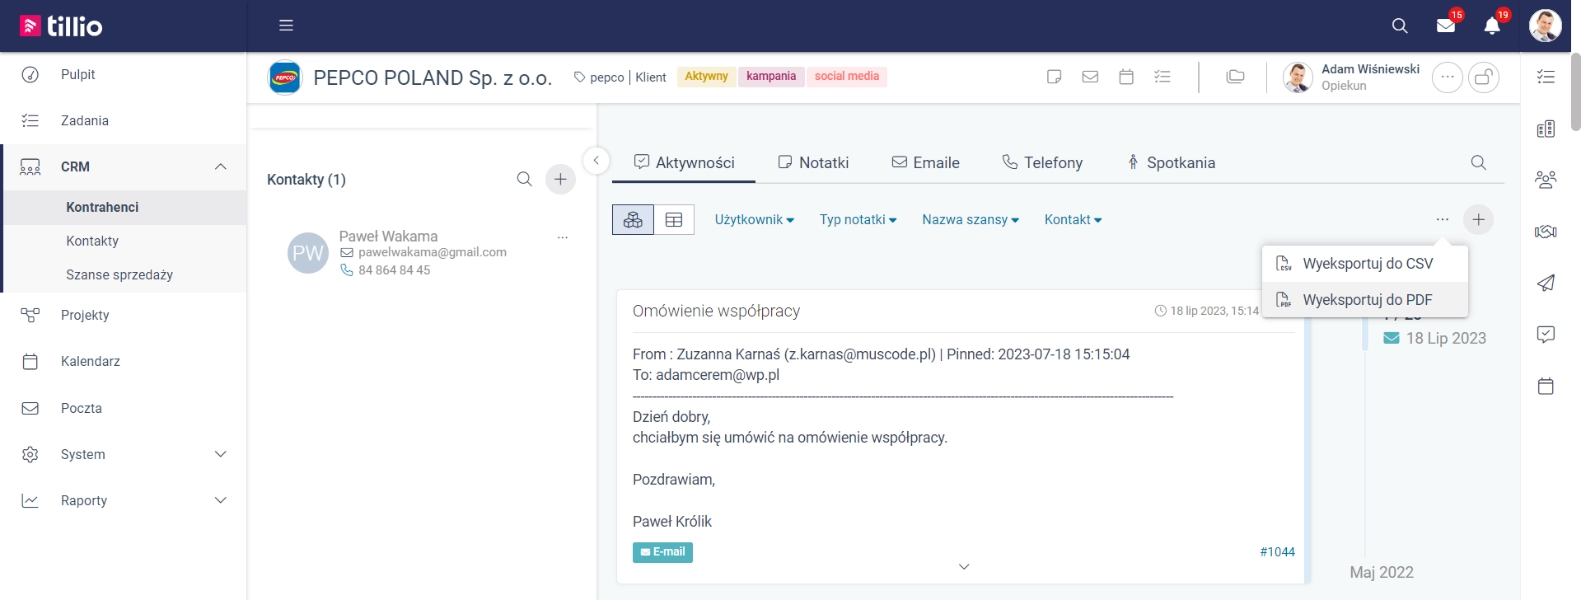Search contacts in Kontakty panel

point(524,179)
